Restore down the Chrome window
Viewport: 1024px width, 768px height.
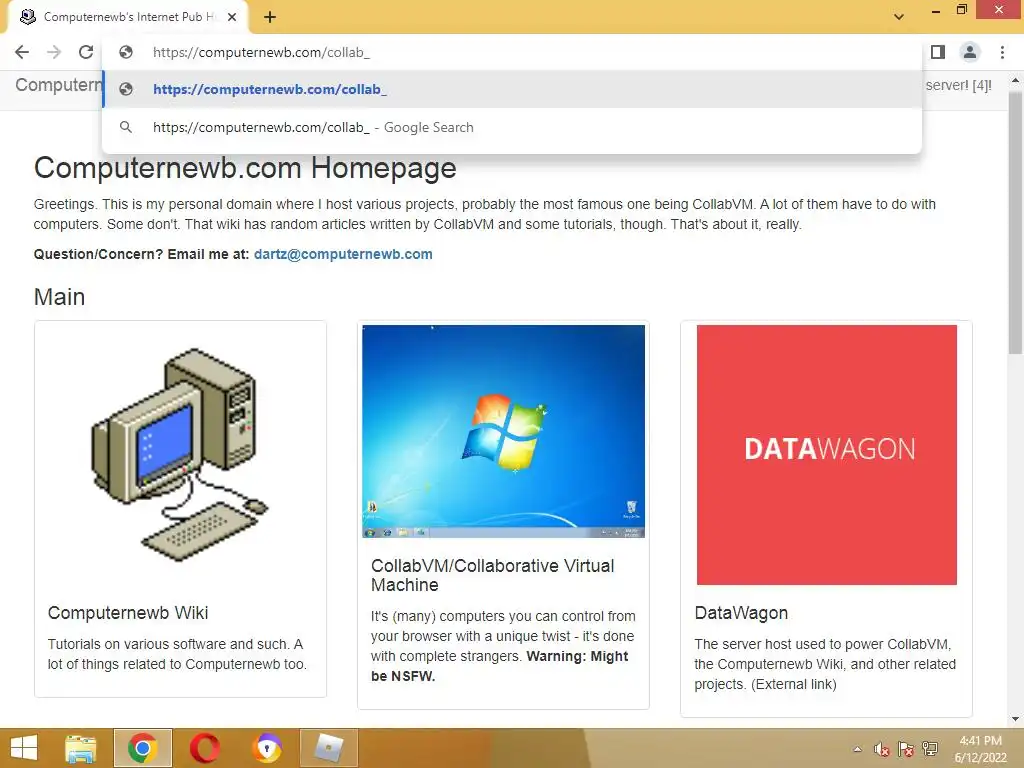[x=961, y=10]
